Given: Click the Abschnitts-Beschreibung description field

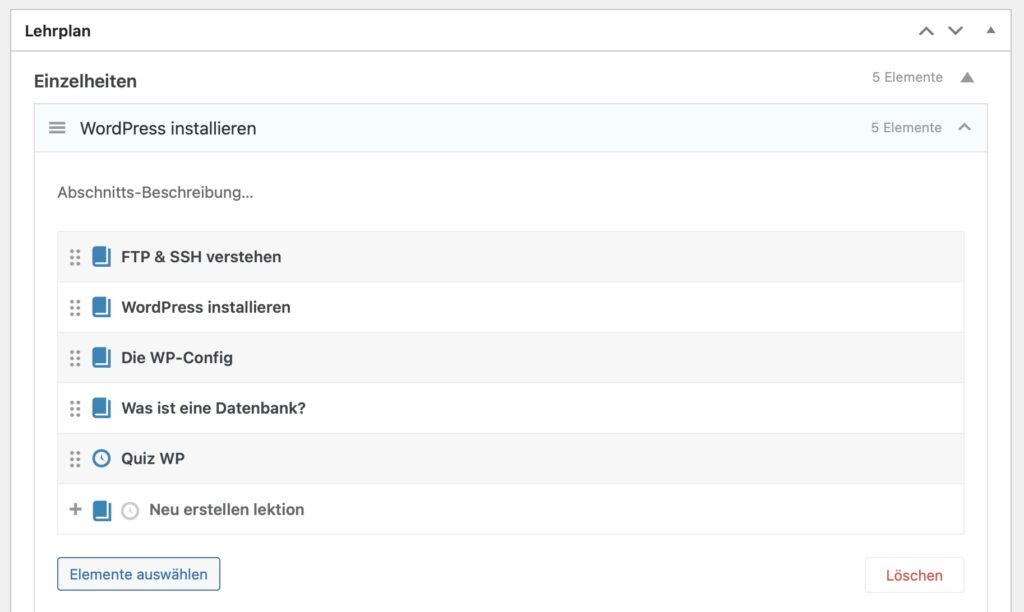Looking at the screenshot, I should coord(155,193).
